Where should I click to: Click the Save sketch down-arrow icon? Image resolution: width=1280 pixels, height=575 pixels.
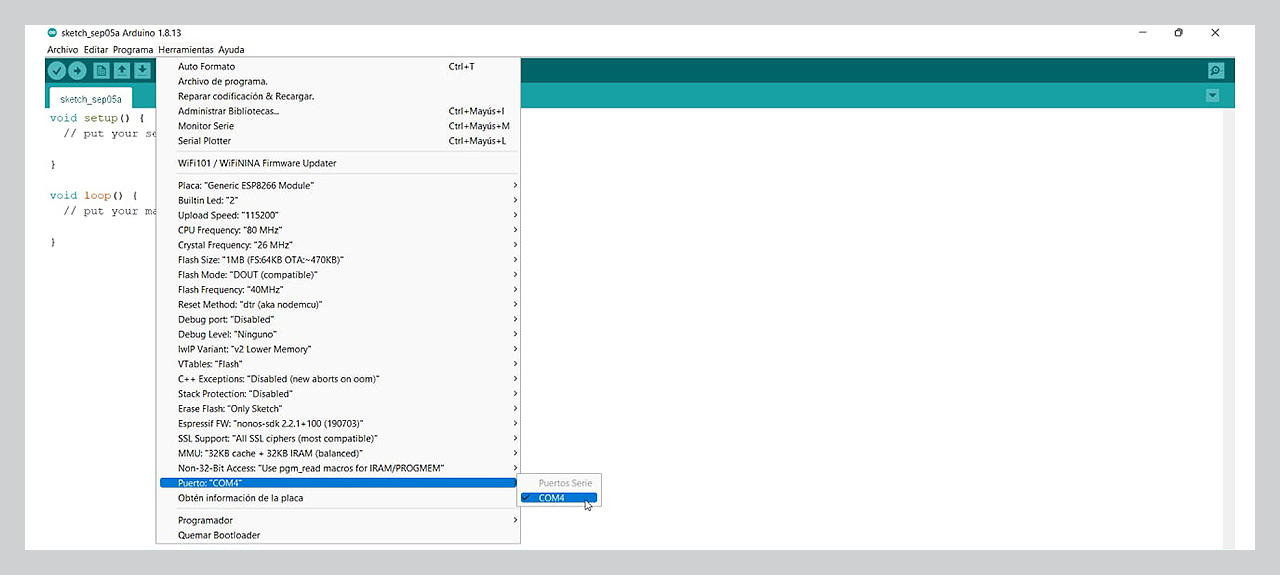click(x=142, y=70)
